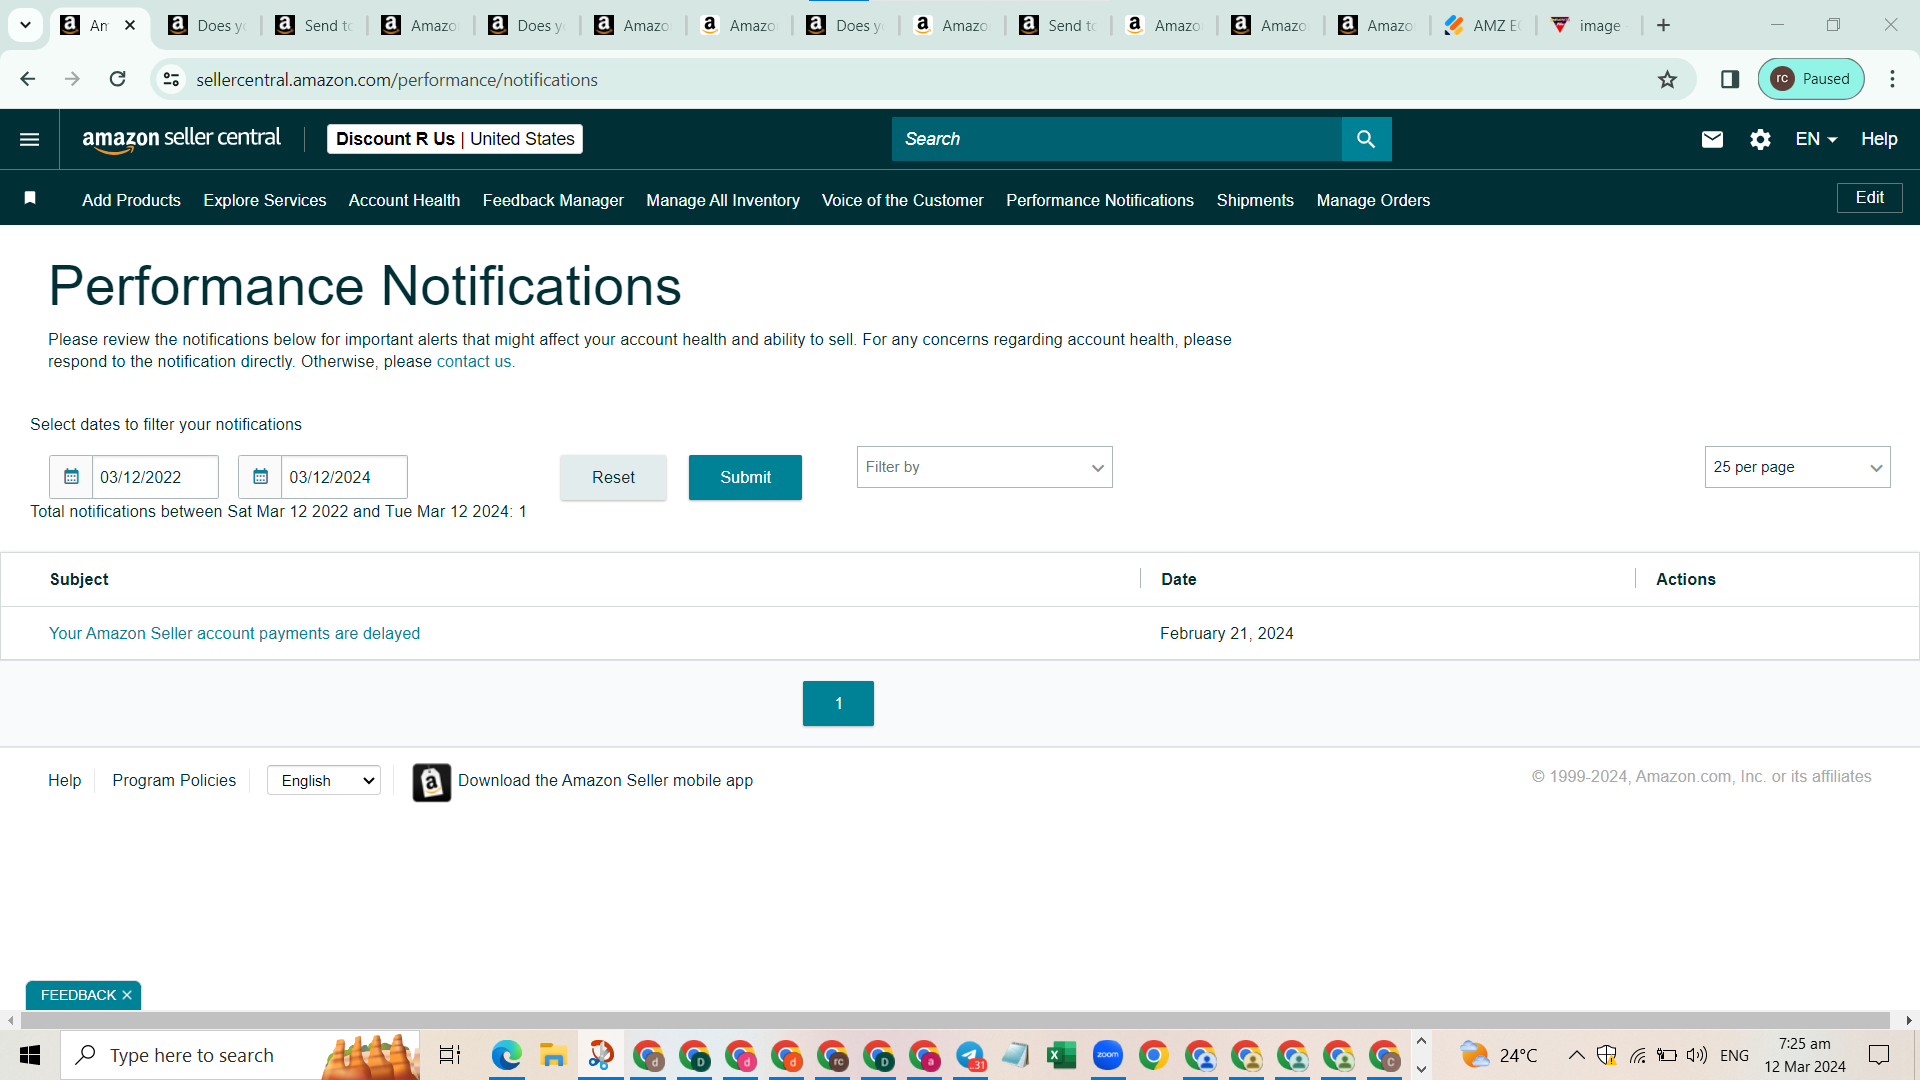Viewport: 1920px width, 1080px height.
Task: Open the Discount R Us account switcher
Action: tap(455, 139)
